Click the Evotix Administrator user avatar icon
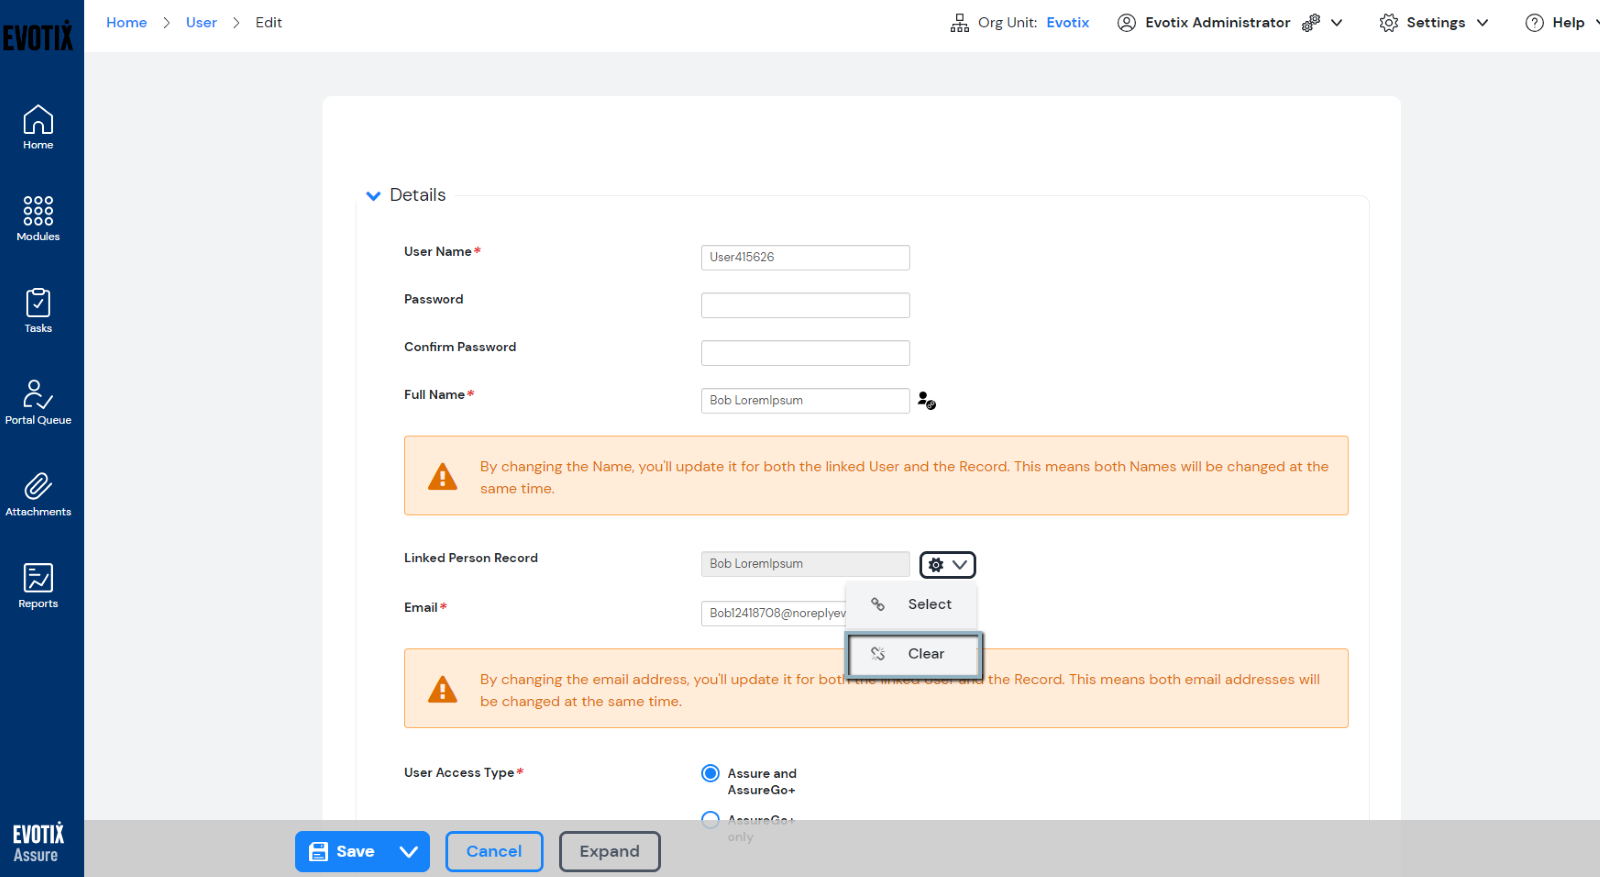 [x=1127, y=23]
